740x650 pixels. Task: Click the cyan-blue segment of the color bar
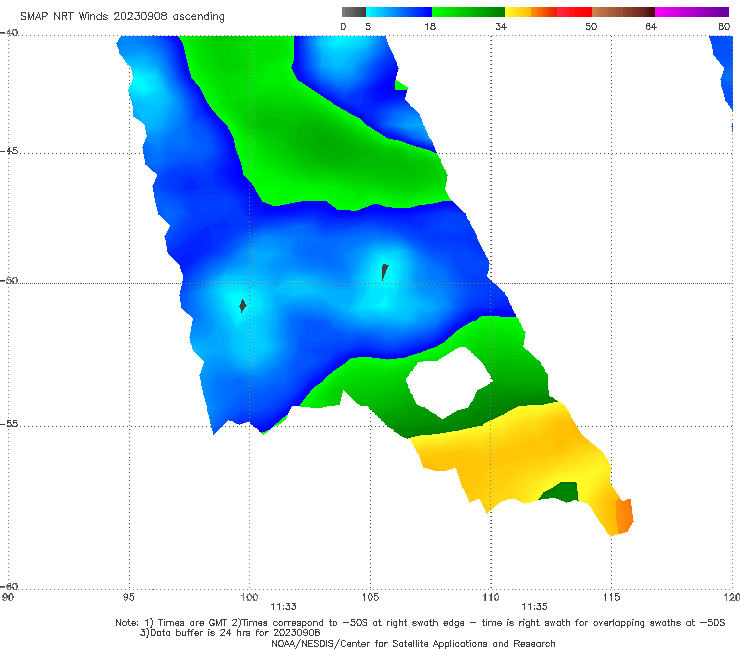pyautogui.click(x=399, y=12)
